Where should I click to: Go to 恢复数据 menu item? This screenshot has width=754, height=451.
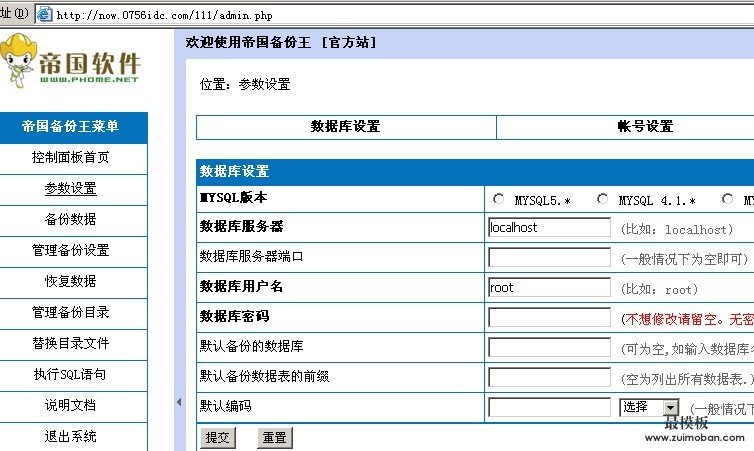click(x=71, y=281)
